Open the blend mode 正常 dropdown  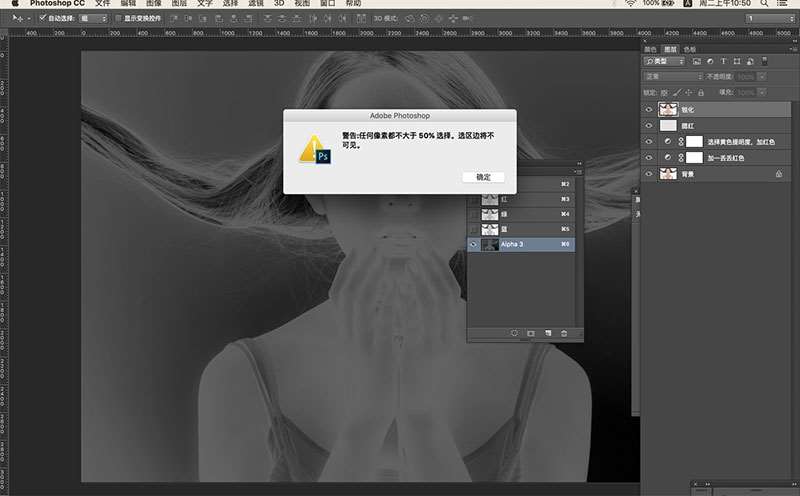[x=672, y=77]
